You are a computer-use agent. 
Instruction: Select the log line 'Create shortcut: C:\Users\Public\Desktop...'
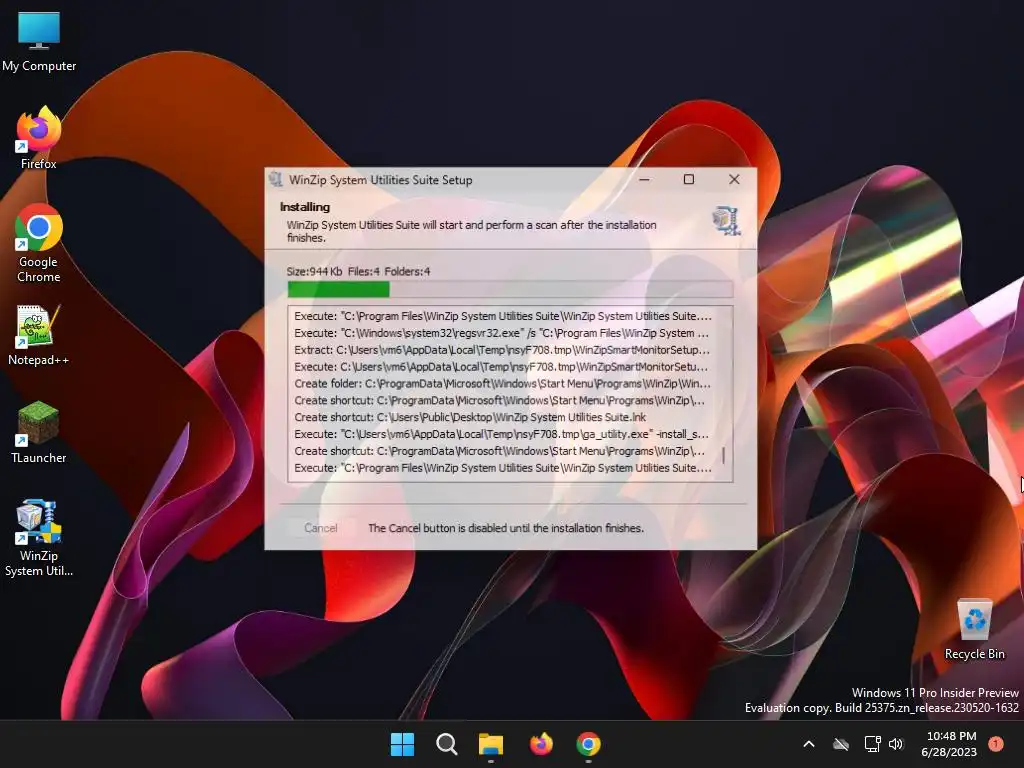pos(470,417)
